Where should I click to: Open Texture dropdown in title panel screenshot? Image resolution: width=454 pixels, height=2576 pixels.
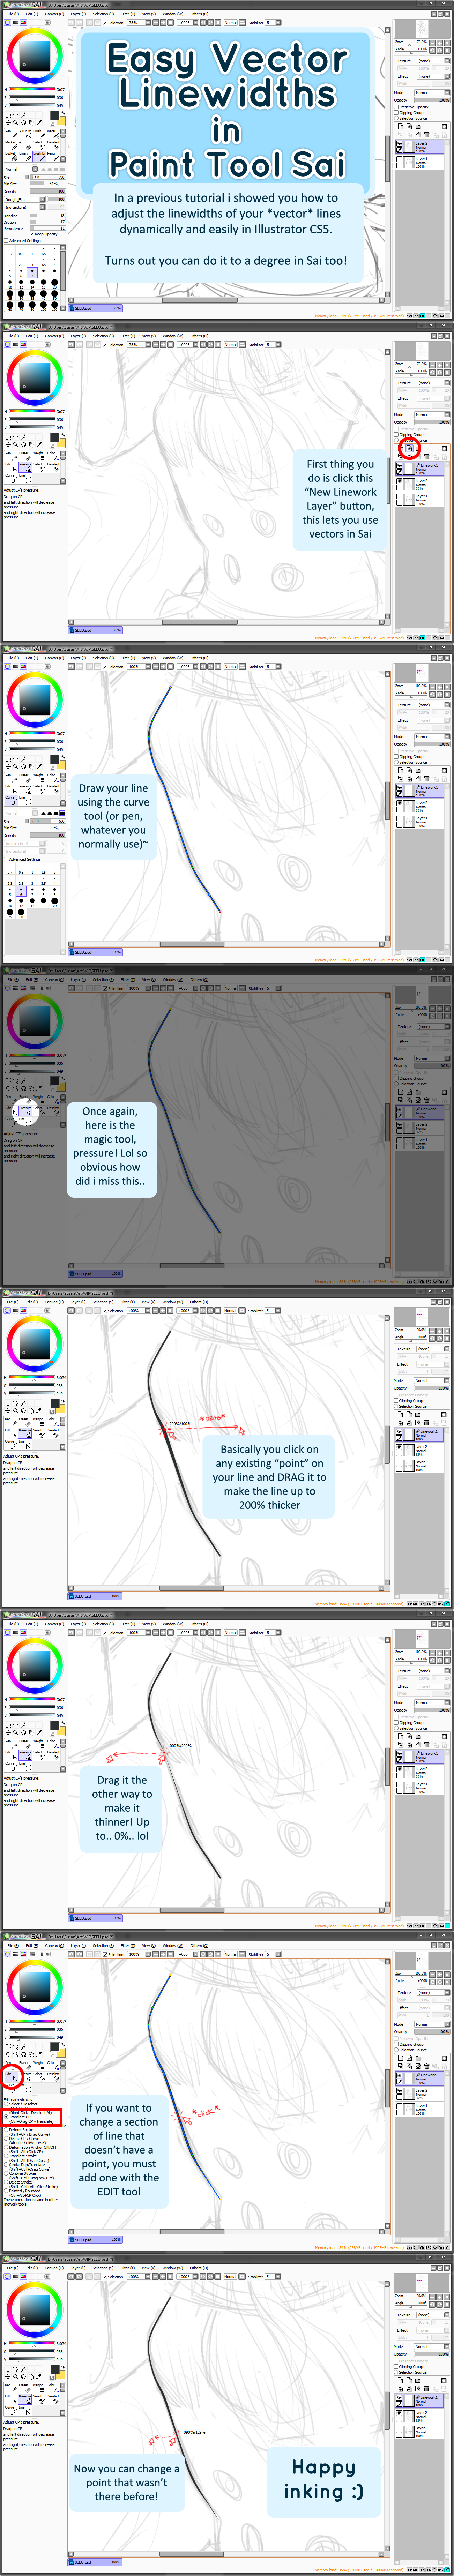tap(433, 61)
